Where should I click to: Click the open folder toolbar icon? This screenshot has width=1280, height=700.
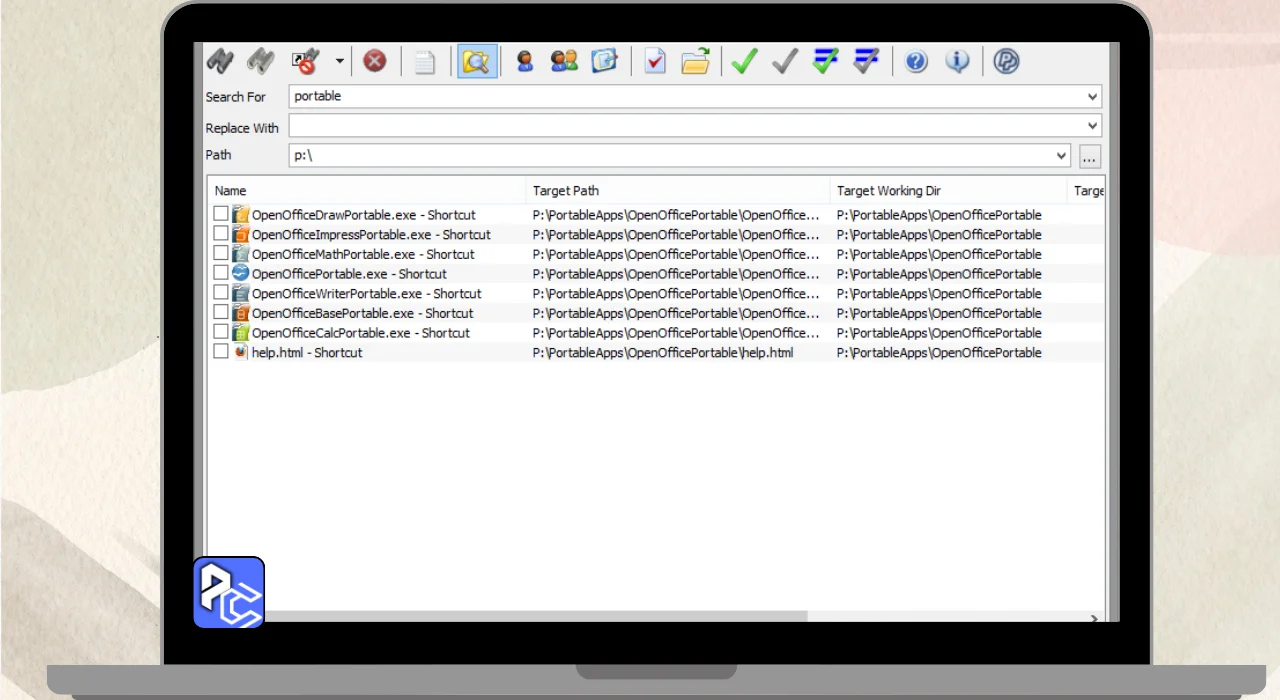coord(695,62)
